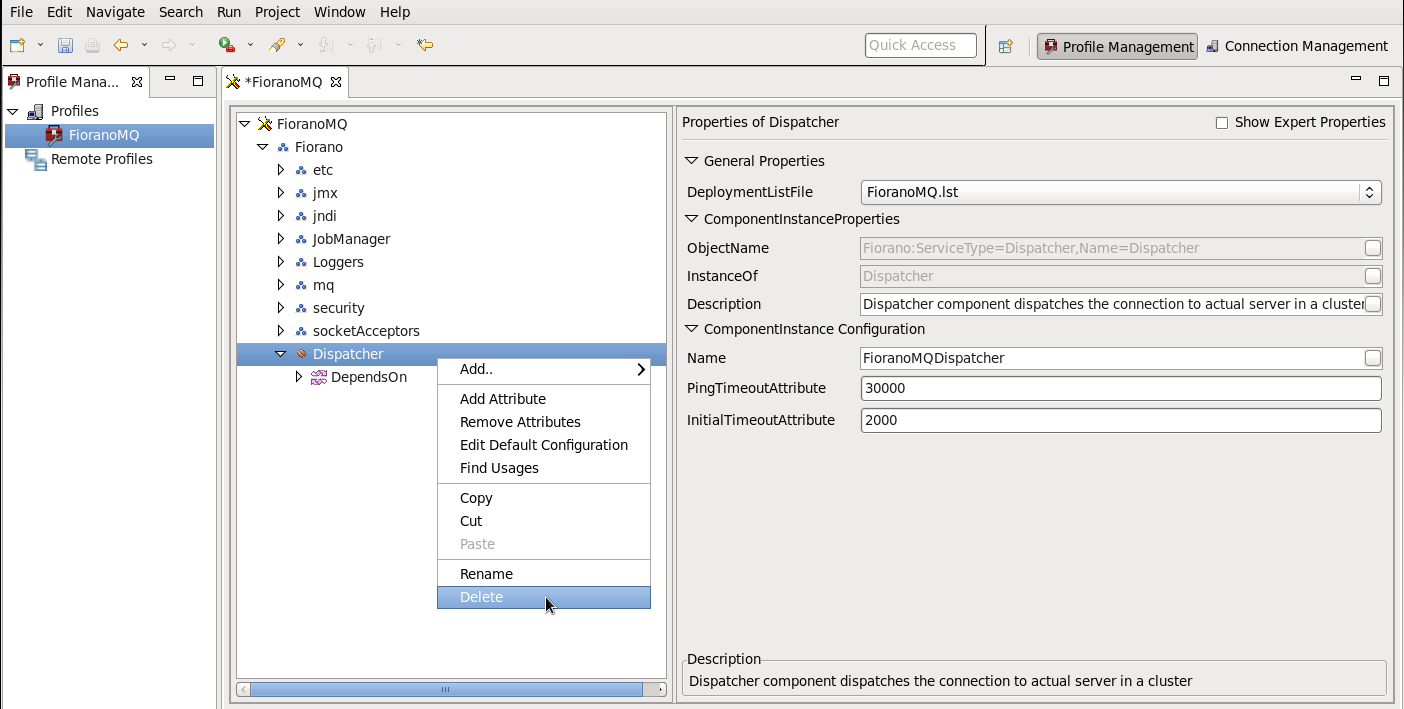Click the Remote Profiles icon
The height and width of the screenshot is (709, 1404).
[36, 159]
